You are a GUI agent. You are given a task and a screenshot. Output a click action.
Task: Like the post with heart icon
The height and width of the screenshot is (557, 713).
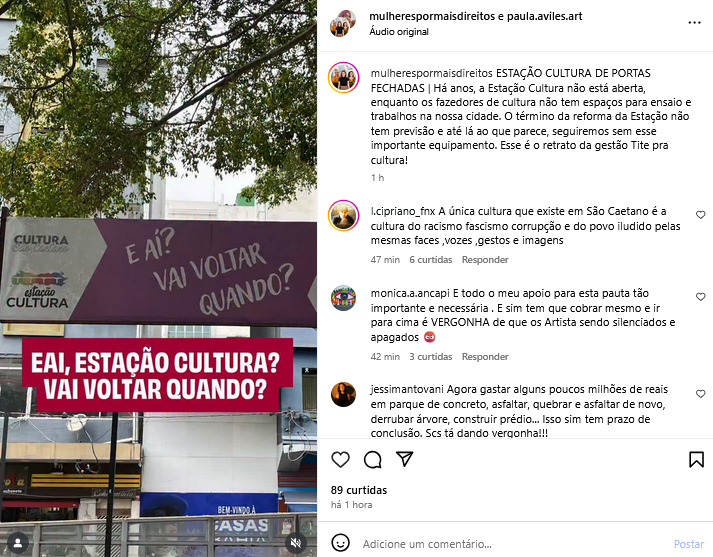tap(340, 460)
